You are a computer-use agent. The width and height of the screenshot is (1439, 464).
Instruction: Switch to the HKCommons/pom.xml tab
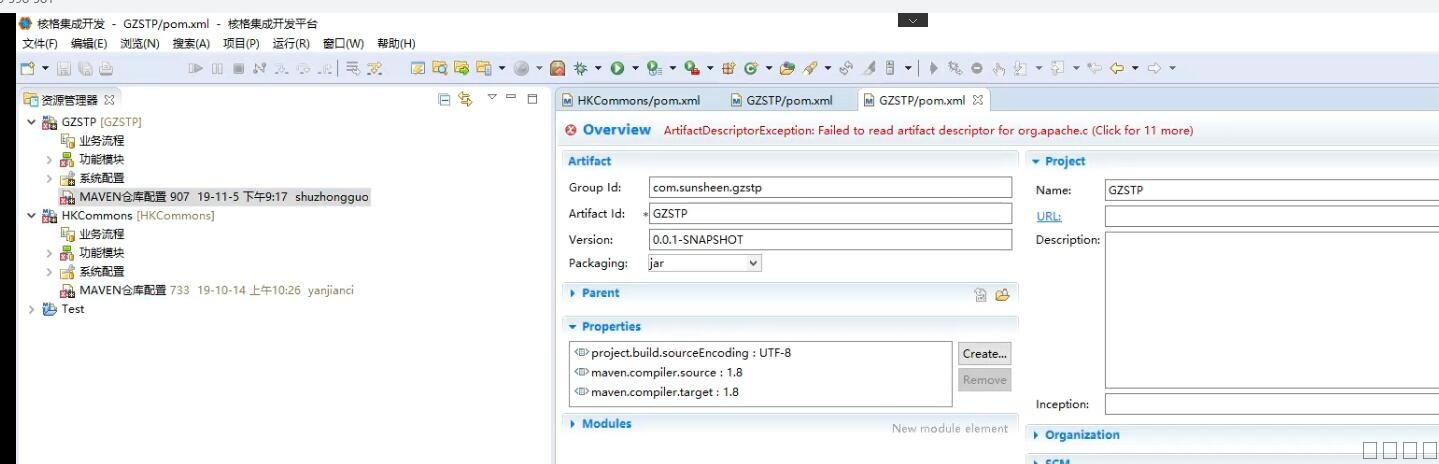coord(630,100)
